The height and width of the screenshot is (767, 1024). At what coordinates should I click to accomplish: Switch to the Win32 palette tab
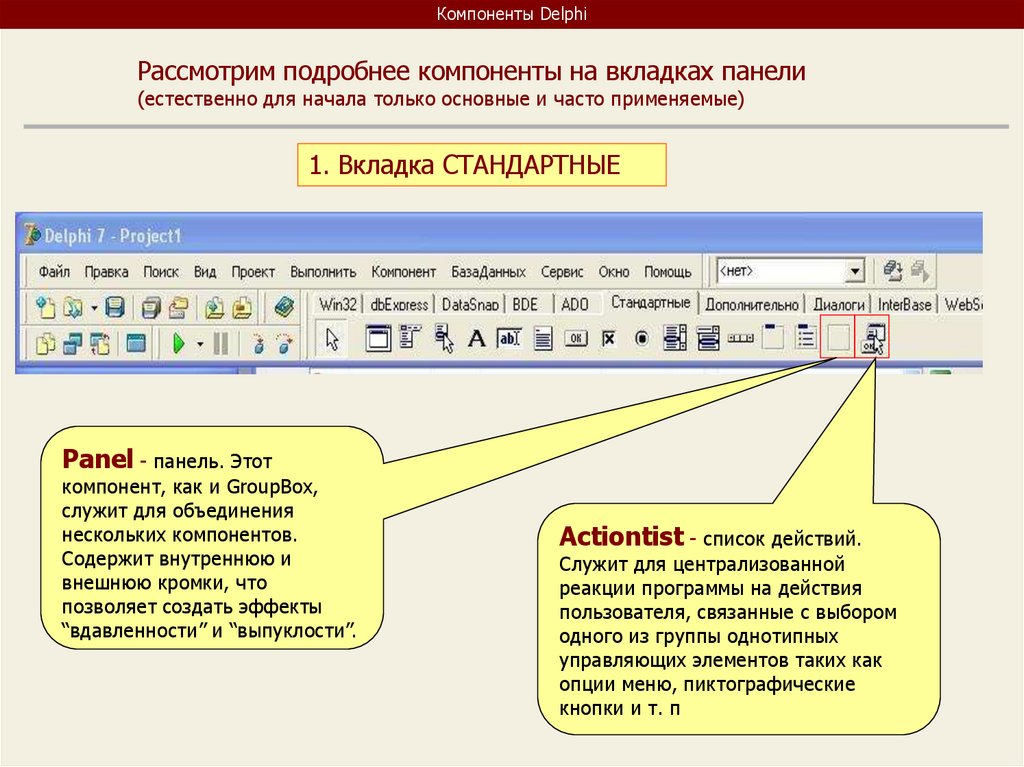coord(337,304)
